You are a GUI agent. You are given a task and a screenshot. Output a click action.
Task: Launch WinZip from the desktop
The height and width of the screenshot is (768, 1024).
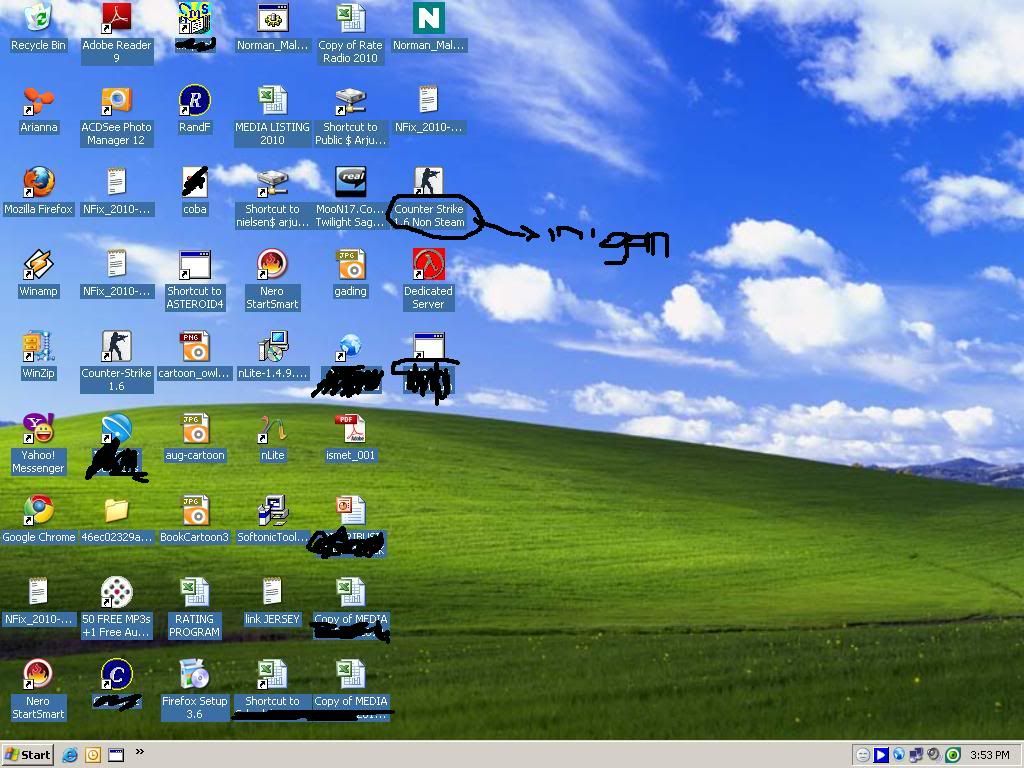[39, 355]
